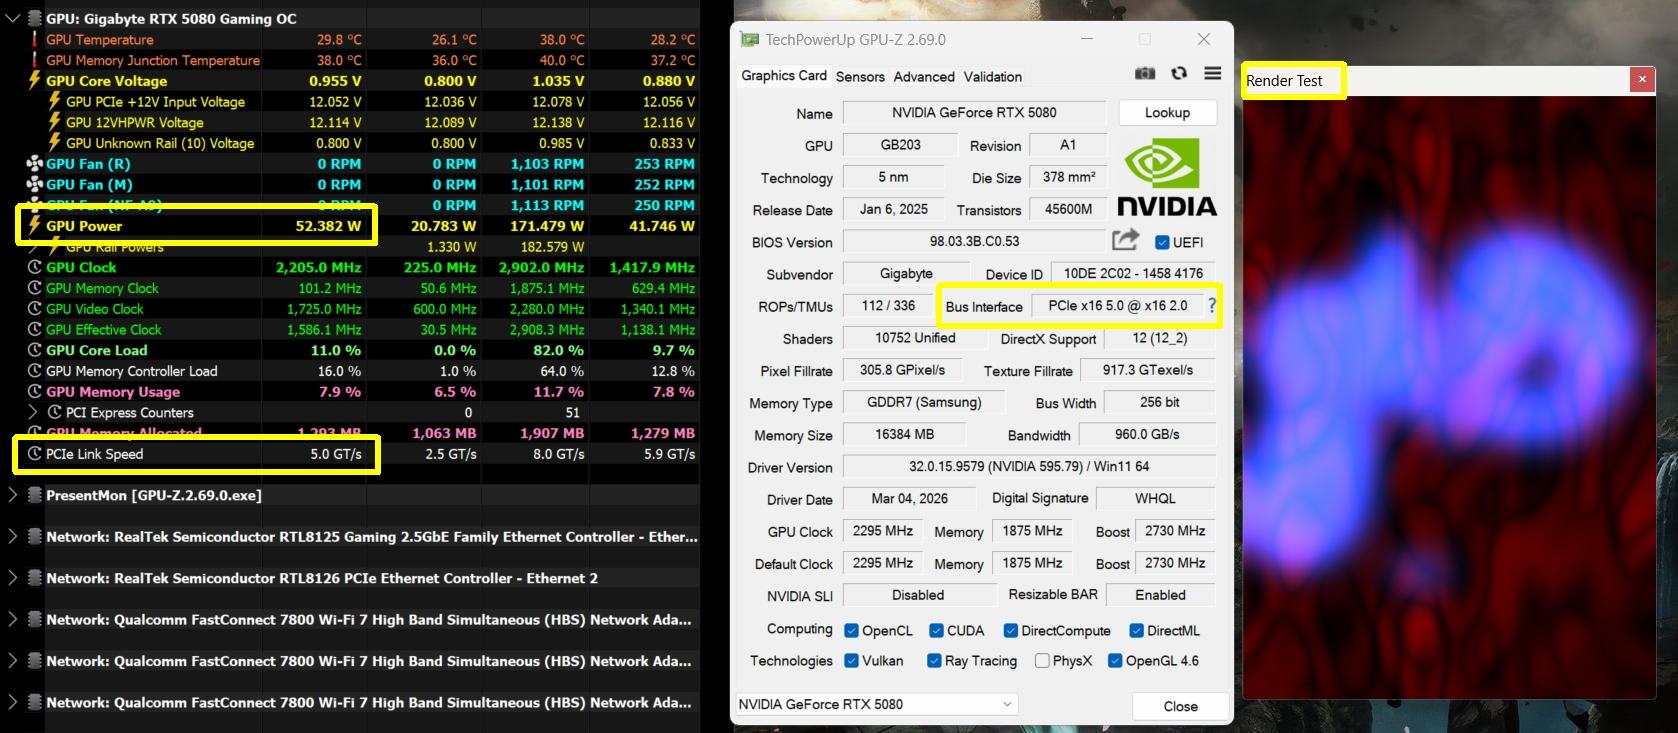Click the Name field NVIDIA GeForce RTX 5080
This screenshot has width=1678, height=733.
pos(974,113)
